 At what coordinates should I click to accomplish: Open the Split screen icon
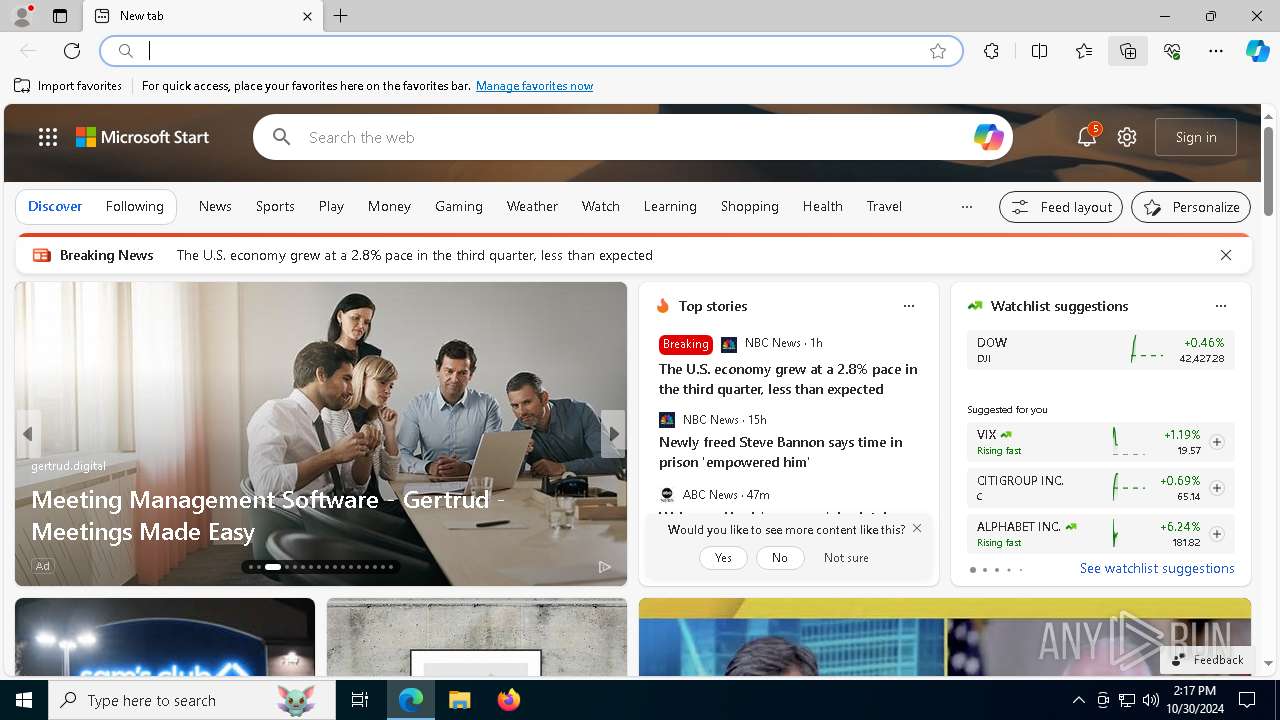tap(1039, 51)
